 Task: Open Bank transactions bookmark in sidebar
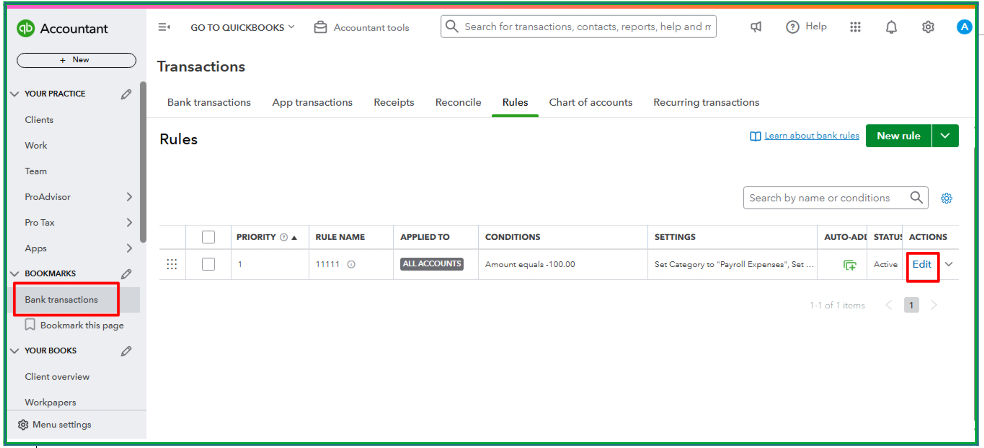[x=62, y=300]
